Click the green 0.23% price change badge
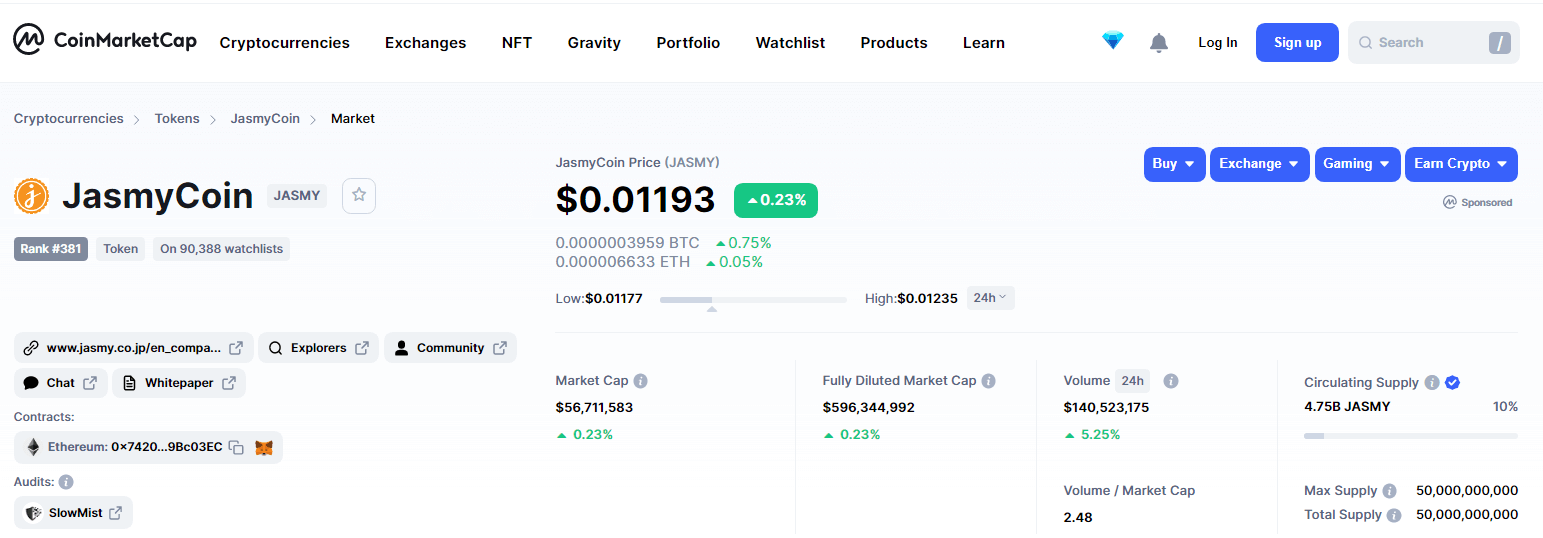Image resolution: width=1543 pixels, height=538 pixels. 776,200
